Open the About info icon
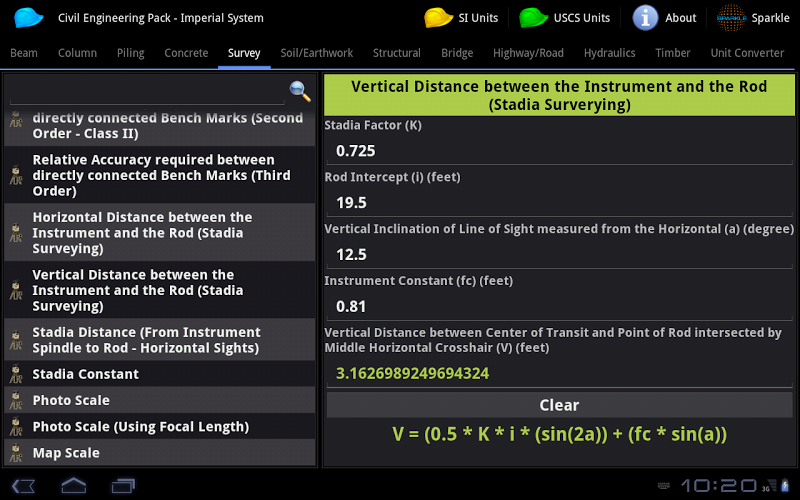 (x=646, y=17)
